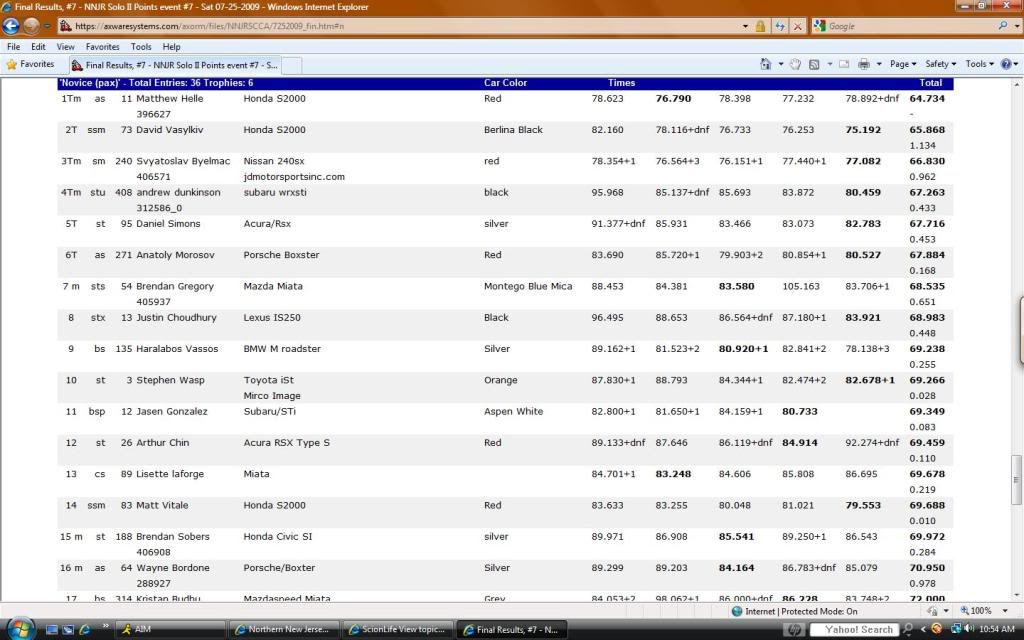Click the orange tray icon beside the volume

click(937, 629)
